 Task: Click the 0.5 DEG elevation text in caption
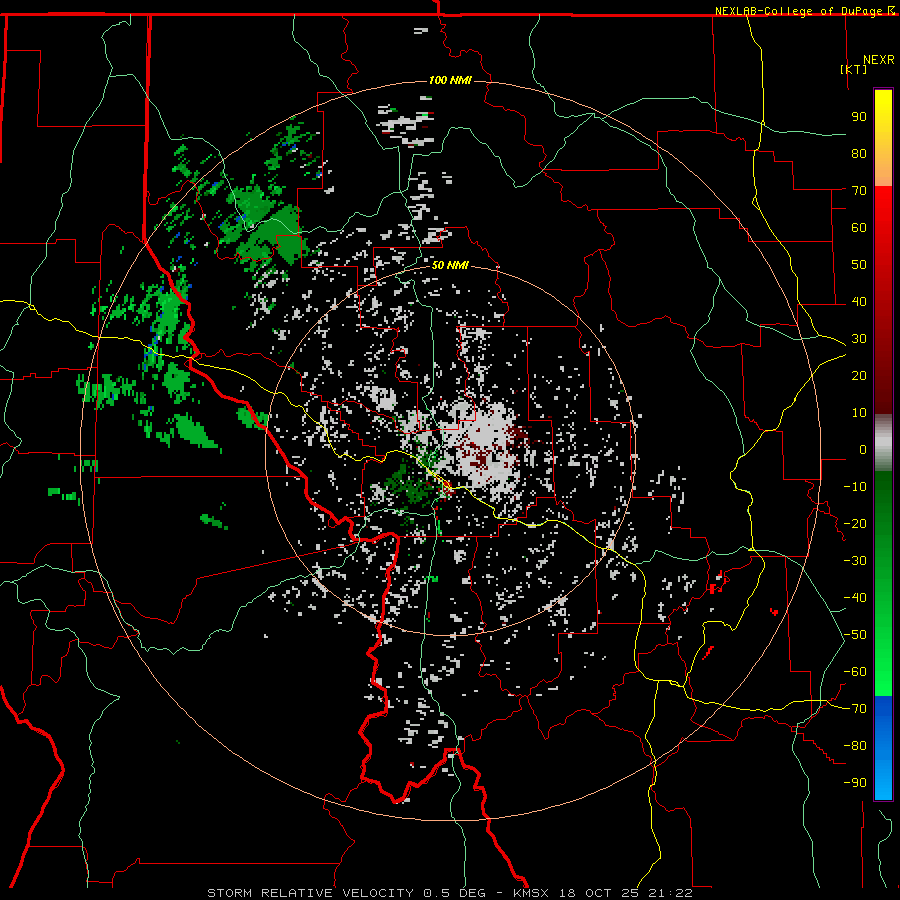(x=455, y=893)
